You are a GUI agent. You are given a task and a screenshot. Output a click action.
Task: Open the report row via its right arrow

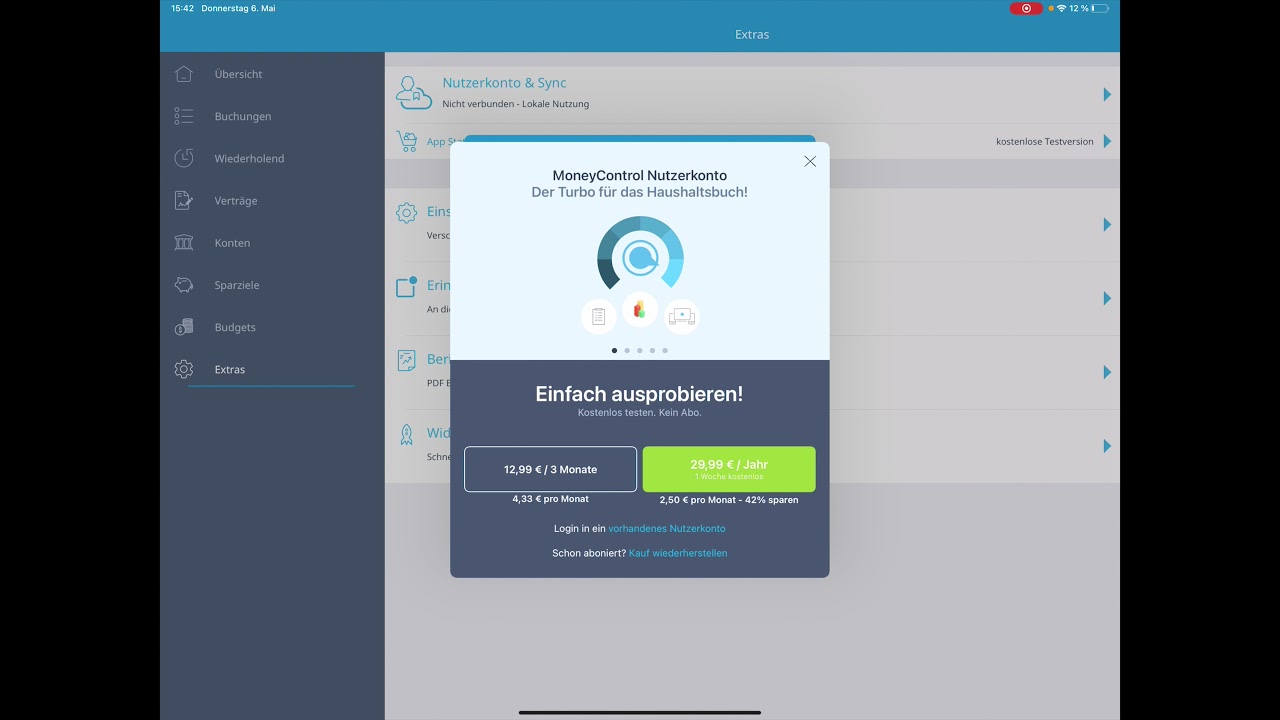pyautogui.click(x=1107, y=372)
